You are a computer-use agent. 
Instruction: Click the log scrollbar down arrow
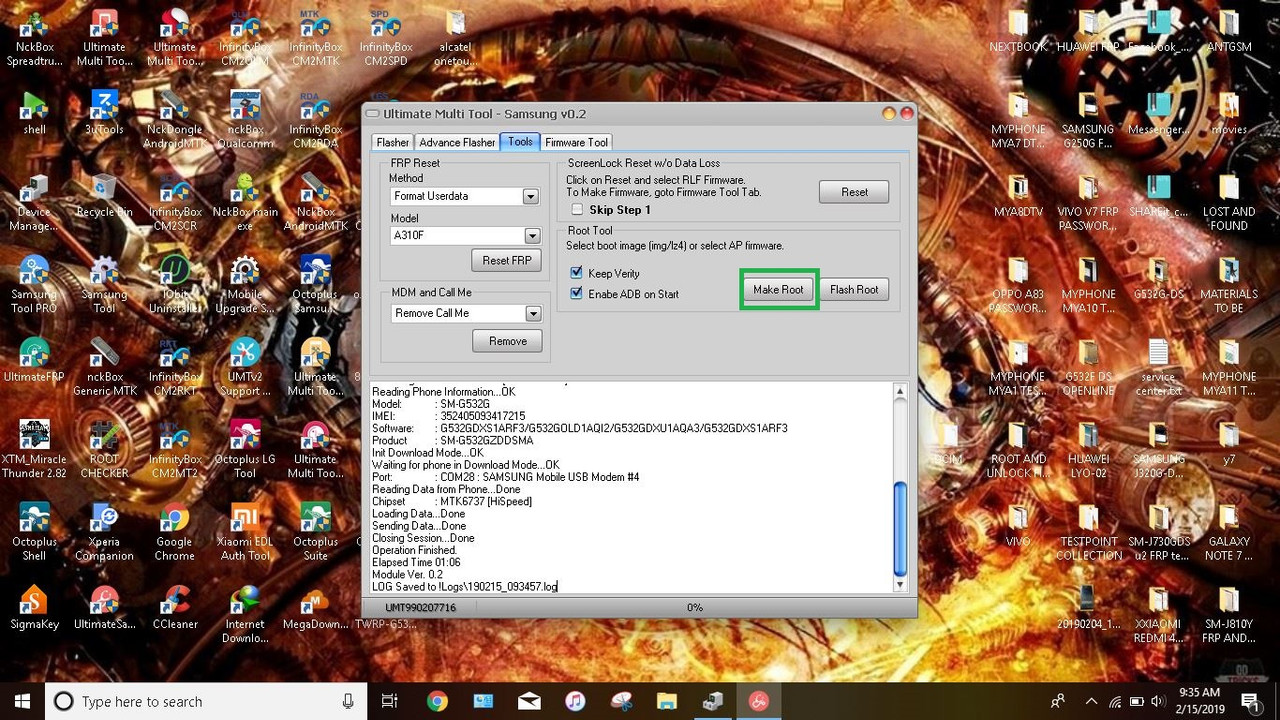coord(899,584)
